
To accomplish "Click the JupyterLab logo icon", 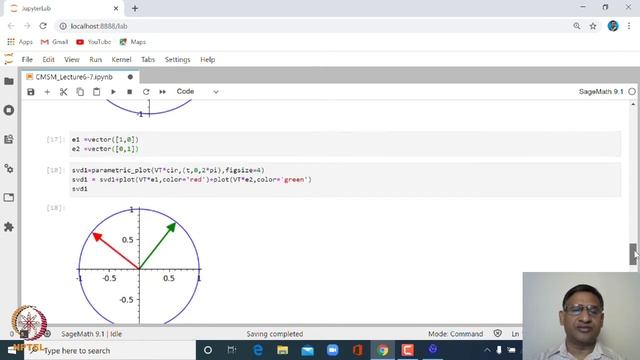I will pyautogui.click(x=9, y=59).
